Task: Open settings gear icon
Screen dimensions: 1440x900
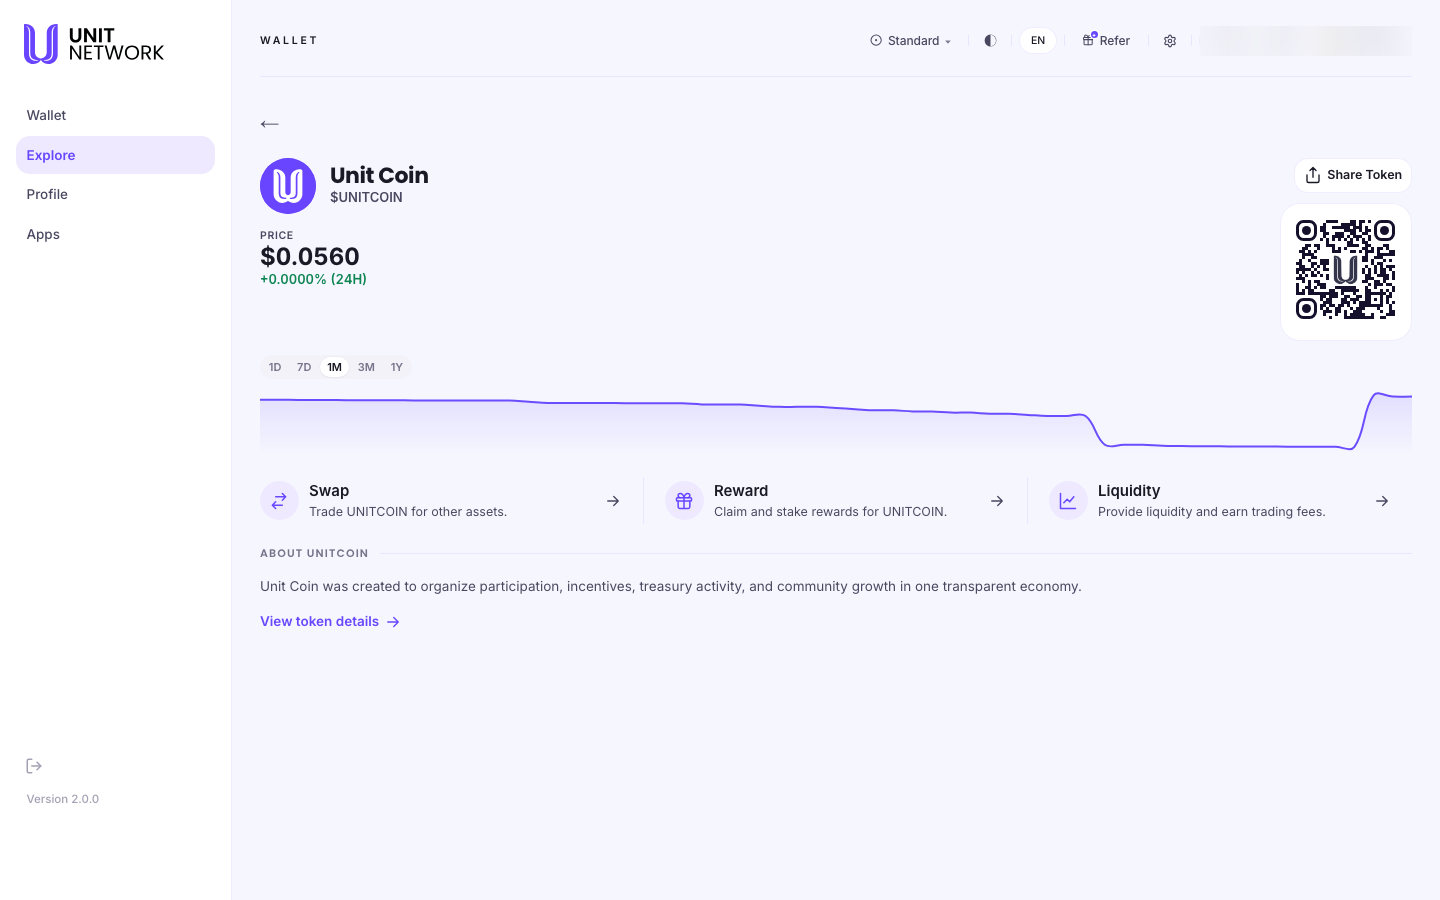Action: [x=1170, y=41]
